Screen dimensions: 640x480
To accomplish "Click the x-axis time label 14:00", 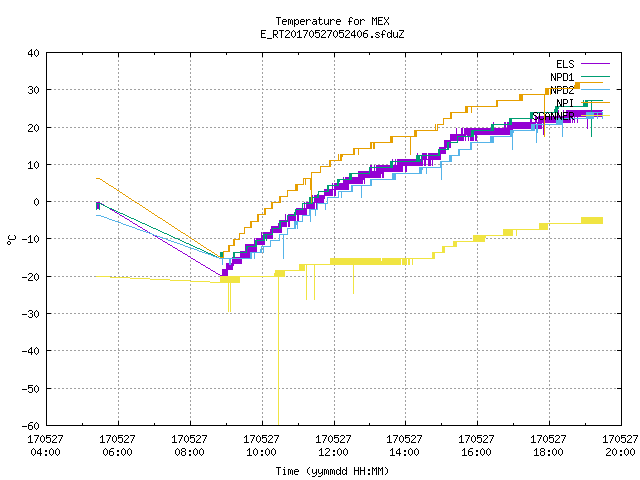I will point(404,452).
